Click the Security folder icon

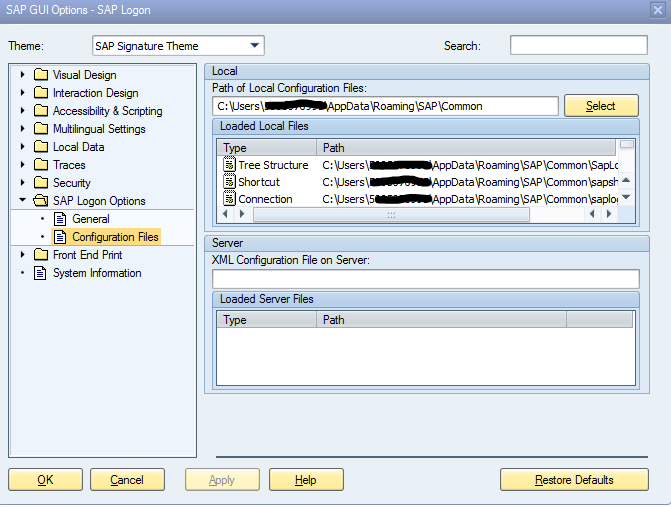pos(41,182)
